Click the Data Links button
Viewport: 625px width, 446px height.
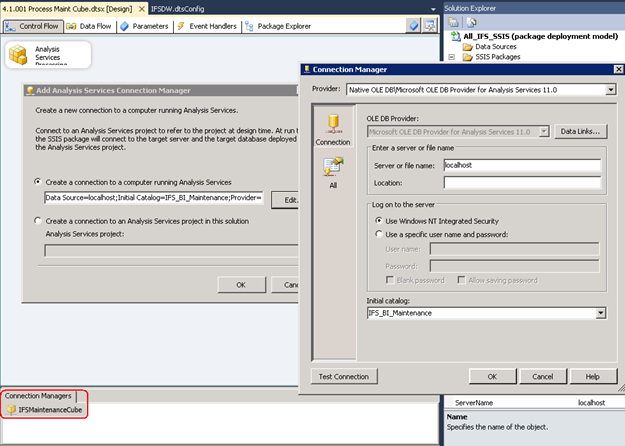[580, 131]
